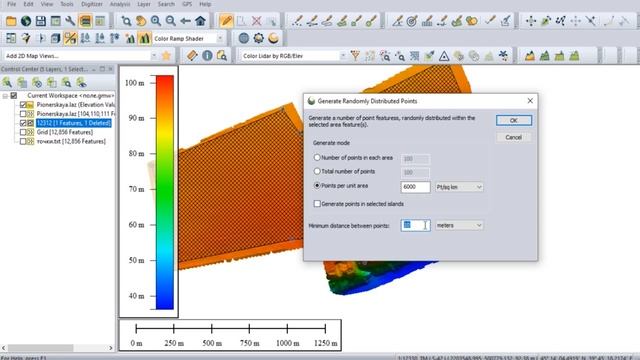Click the favorites star icon
Screen dimensions: 640x360
(166, 56)
